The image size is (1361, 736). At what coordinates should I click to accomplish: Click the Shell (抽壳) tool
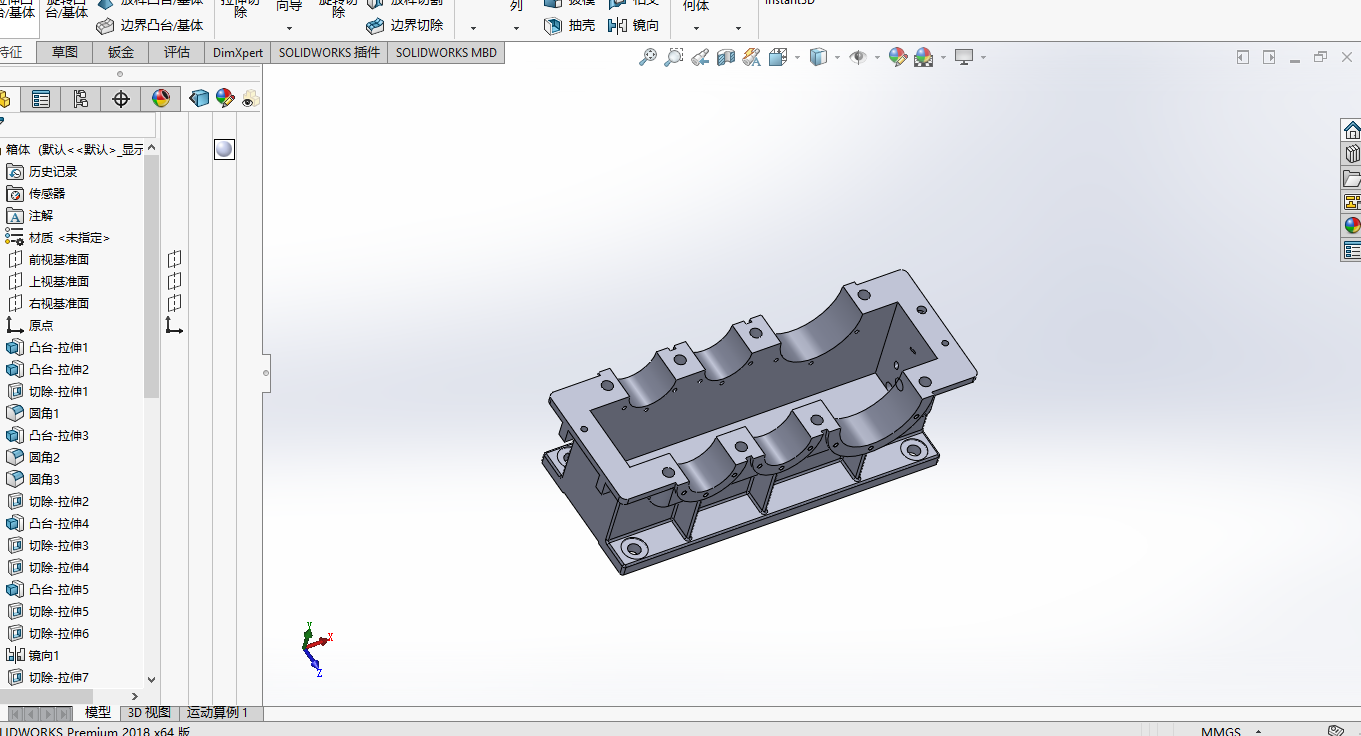point(569,25)
